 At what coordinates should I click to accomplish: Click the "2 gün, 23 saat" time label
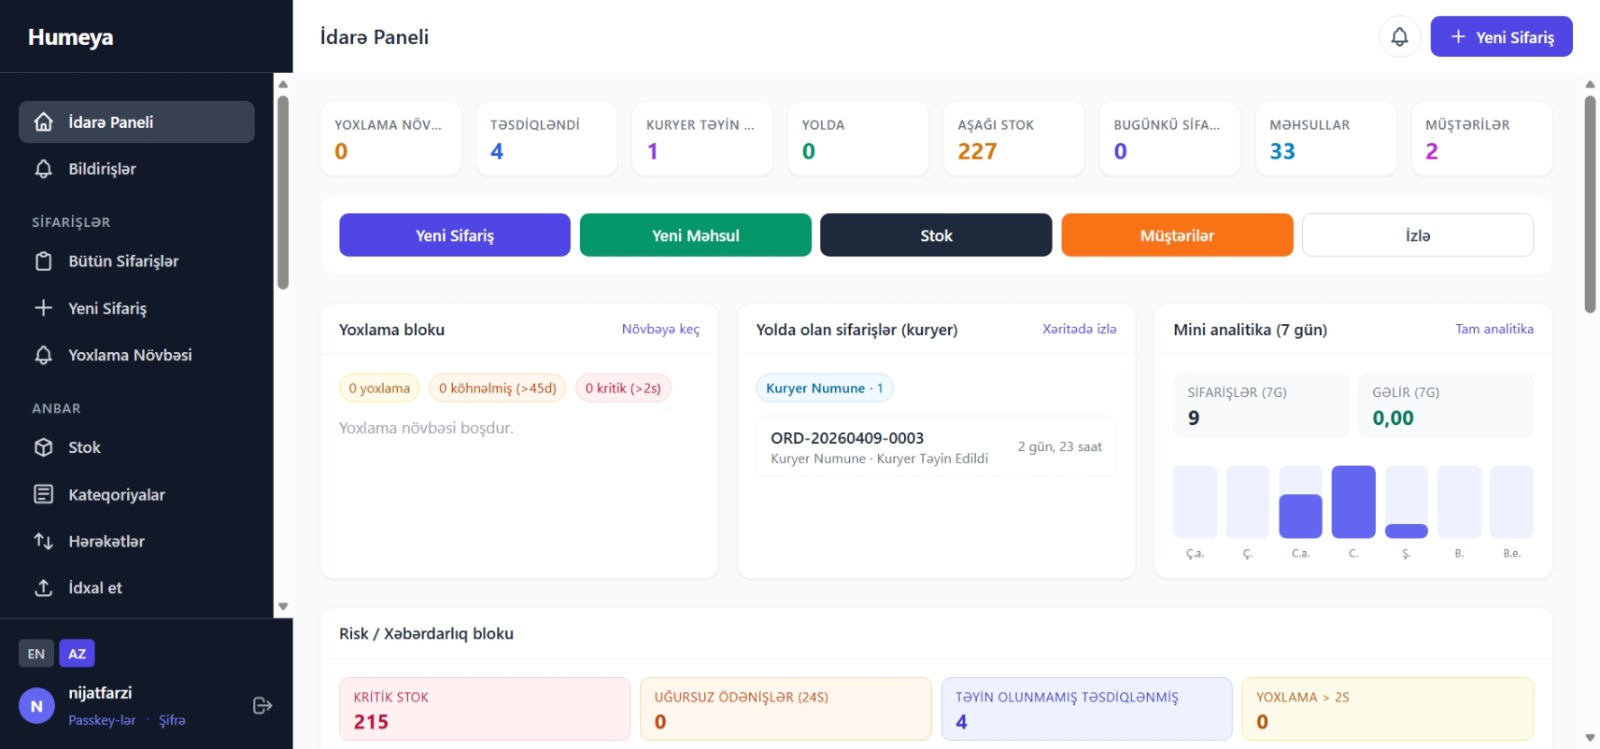pos(1060,447)
